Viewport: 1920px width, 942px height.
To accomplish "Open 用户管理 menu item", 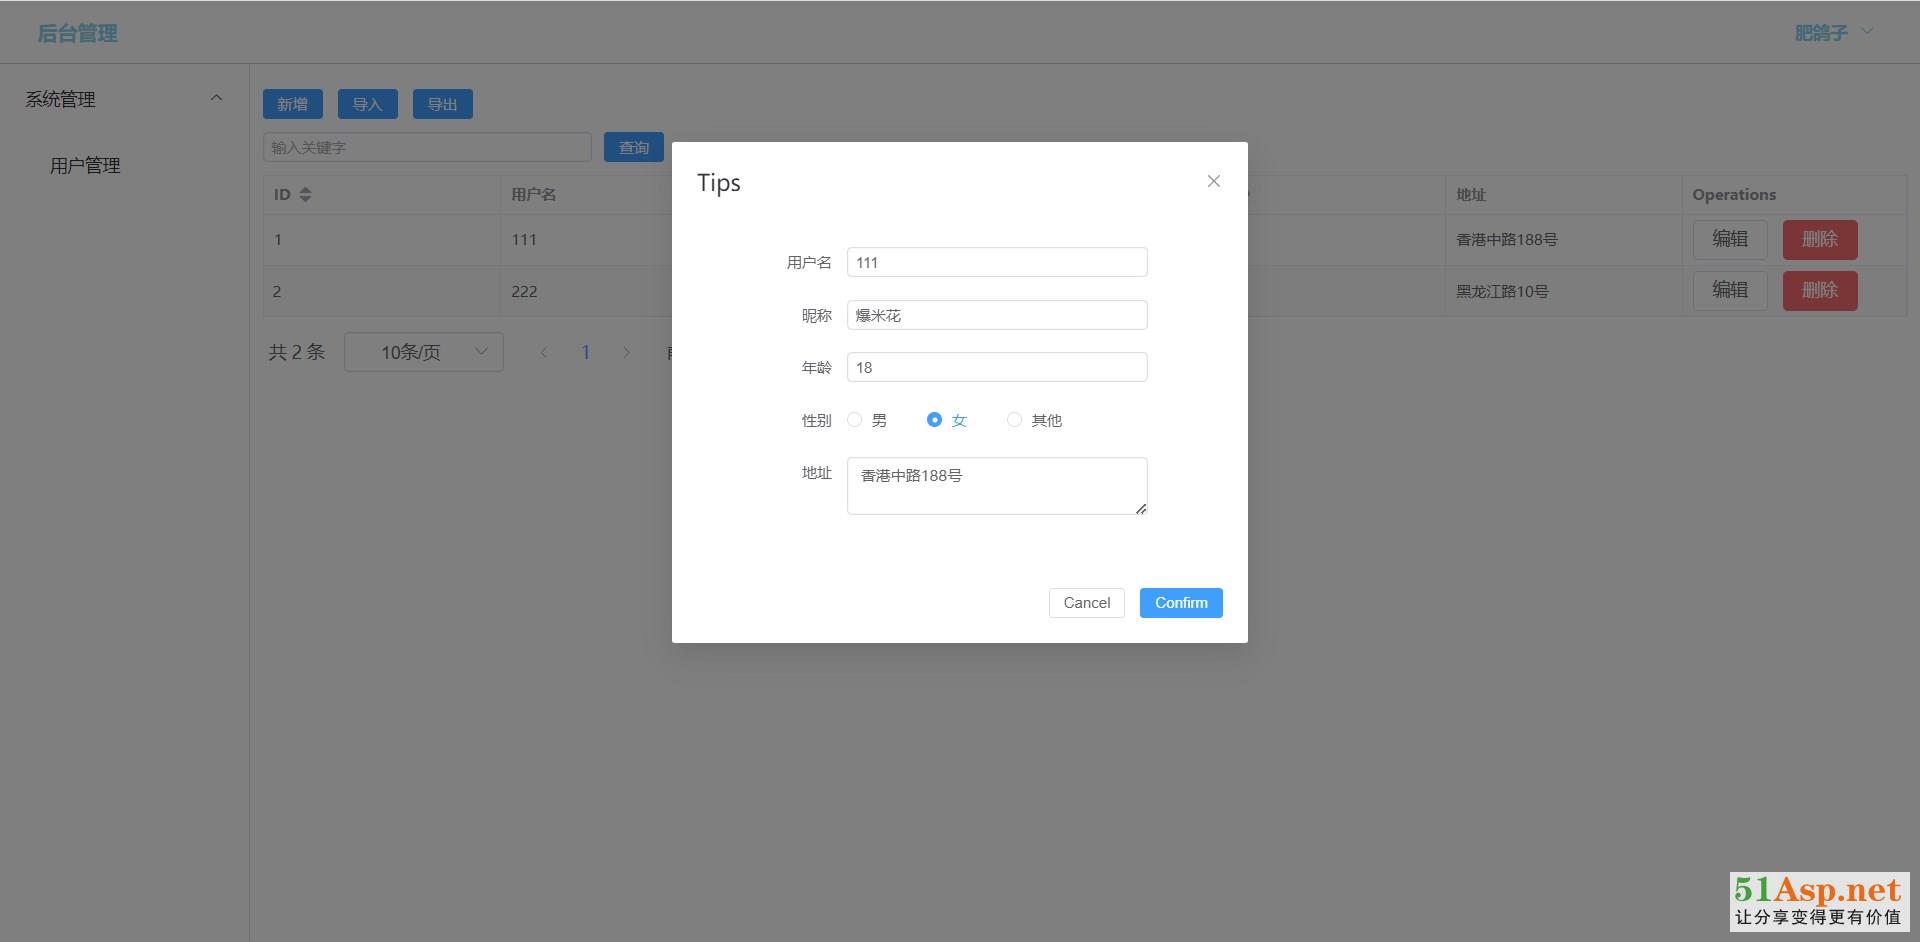I will (x=85, y=166).
